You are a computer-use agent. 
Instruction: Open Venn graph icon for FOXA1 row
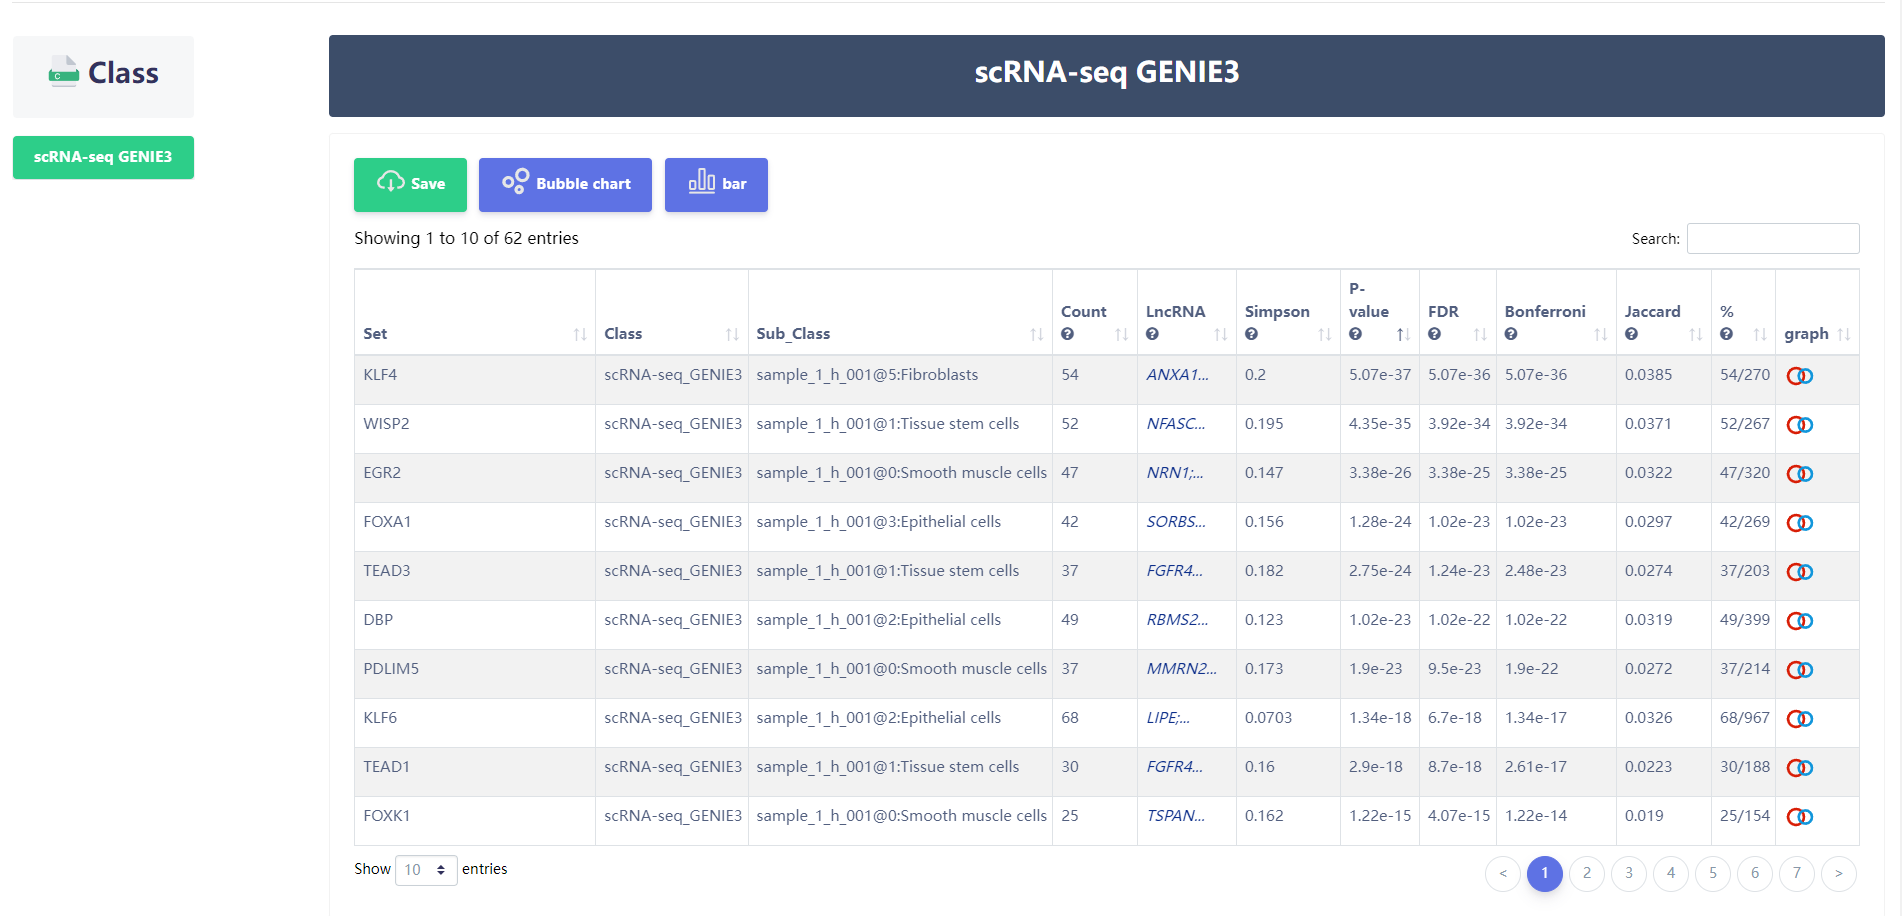pyautogui.click(x=1800, y=523)
